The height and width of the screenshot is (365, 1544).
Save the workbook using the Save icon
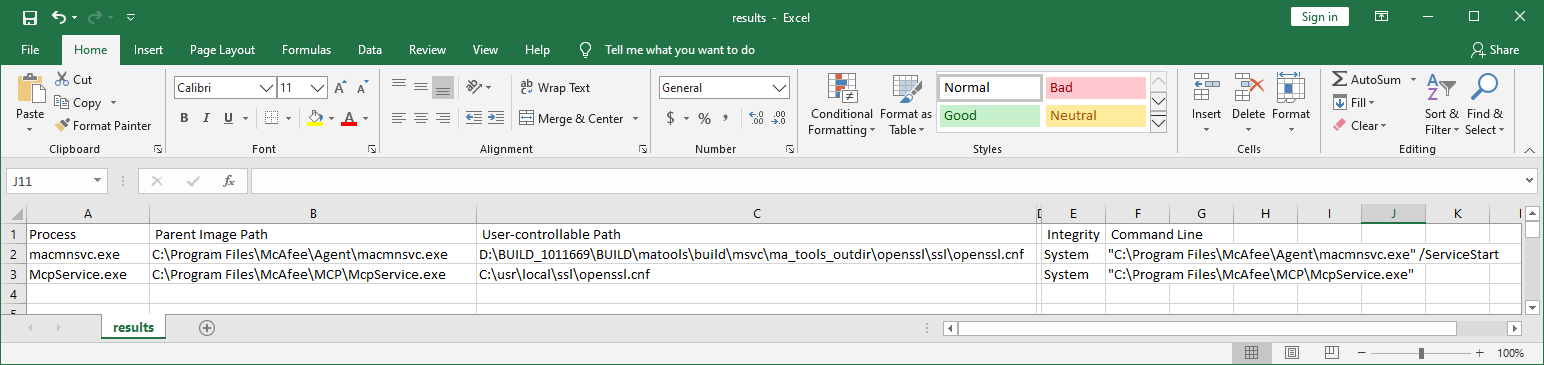click(x=29, y=17)
